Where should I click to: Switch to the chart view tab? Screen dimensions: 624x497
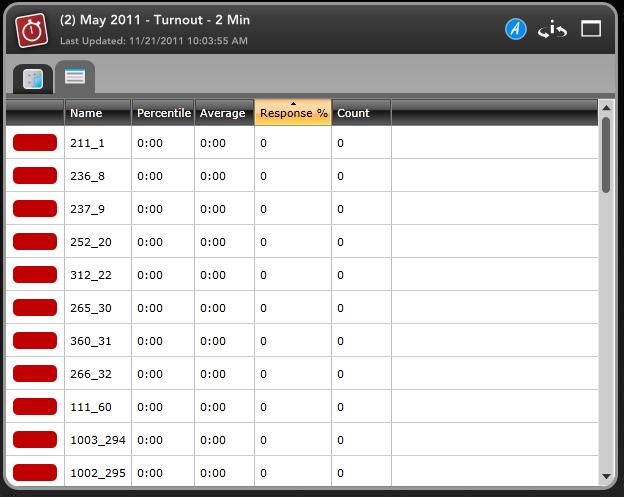[x=32, y=79]
